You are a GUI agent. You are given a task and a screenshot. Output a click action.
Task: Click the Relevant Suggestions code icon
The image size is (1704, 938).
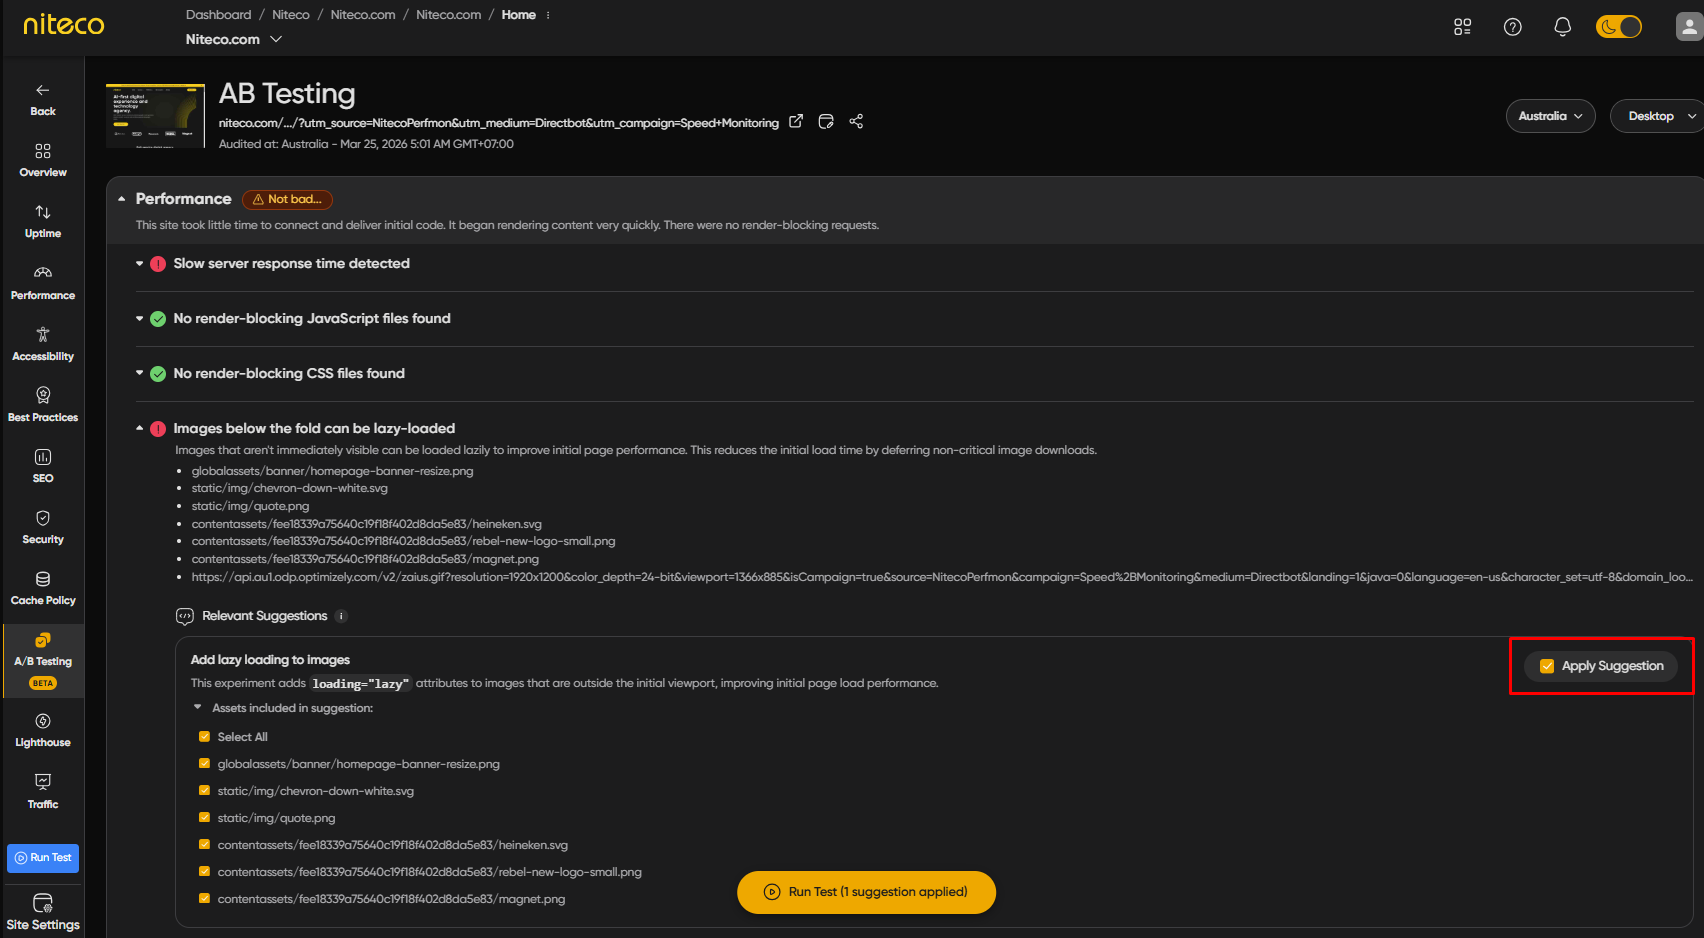click(x=185, y=616)
